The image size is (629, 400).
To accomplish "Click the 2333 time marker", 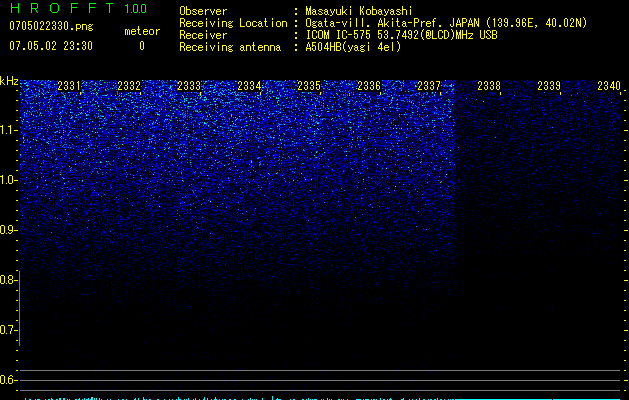I will [189, 86].
